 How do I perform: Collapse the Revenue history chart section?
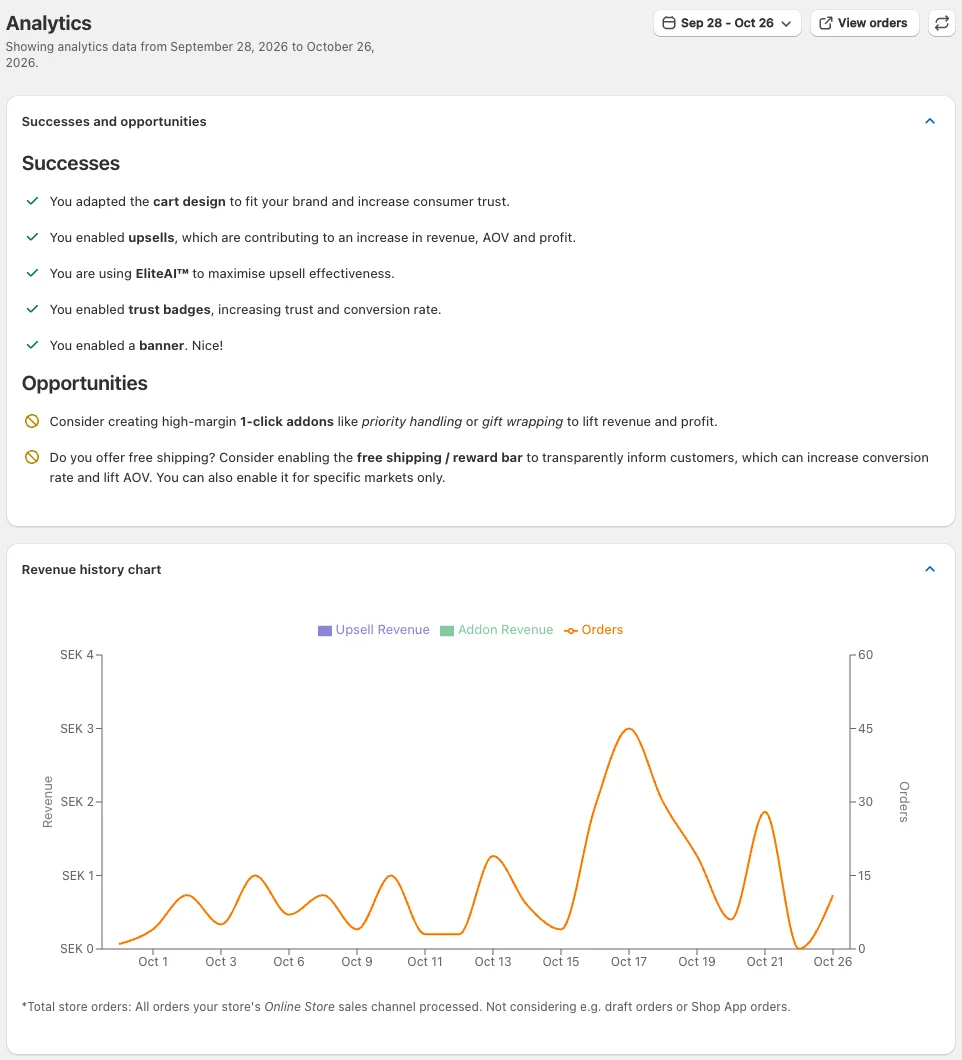pyautogui.click(x=930, y=569)
